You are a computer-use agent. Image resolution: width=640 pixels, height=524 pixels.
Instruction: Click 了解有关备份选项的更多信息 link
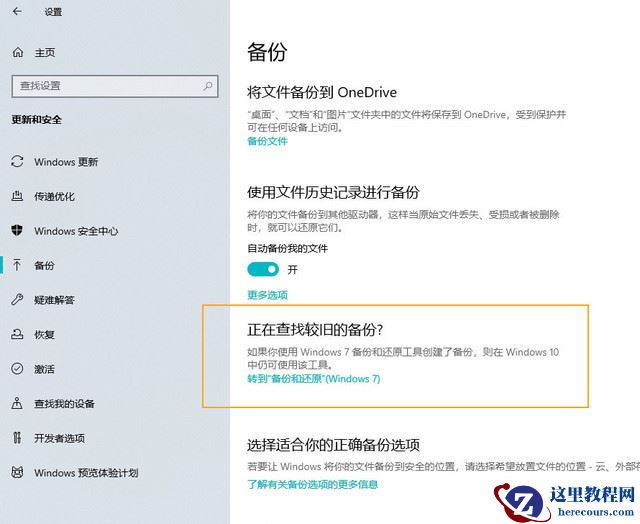click(313, 484)
